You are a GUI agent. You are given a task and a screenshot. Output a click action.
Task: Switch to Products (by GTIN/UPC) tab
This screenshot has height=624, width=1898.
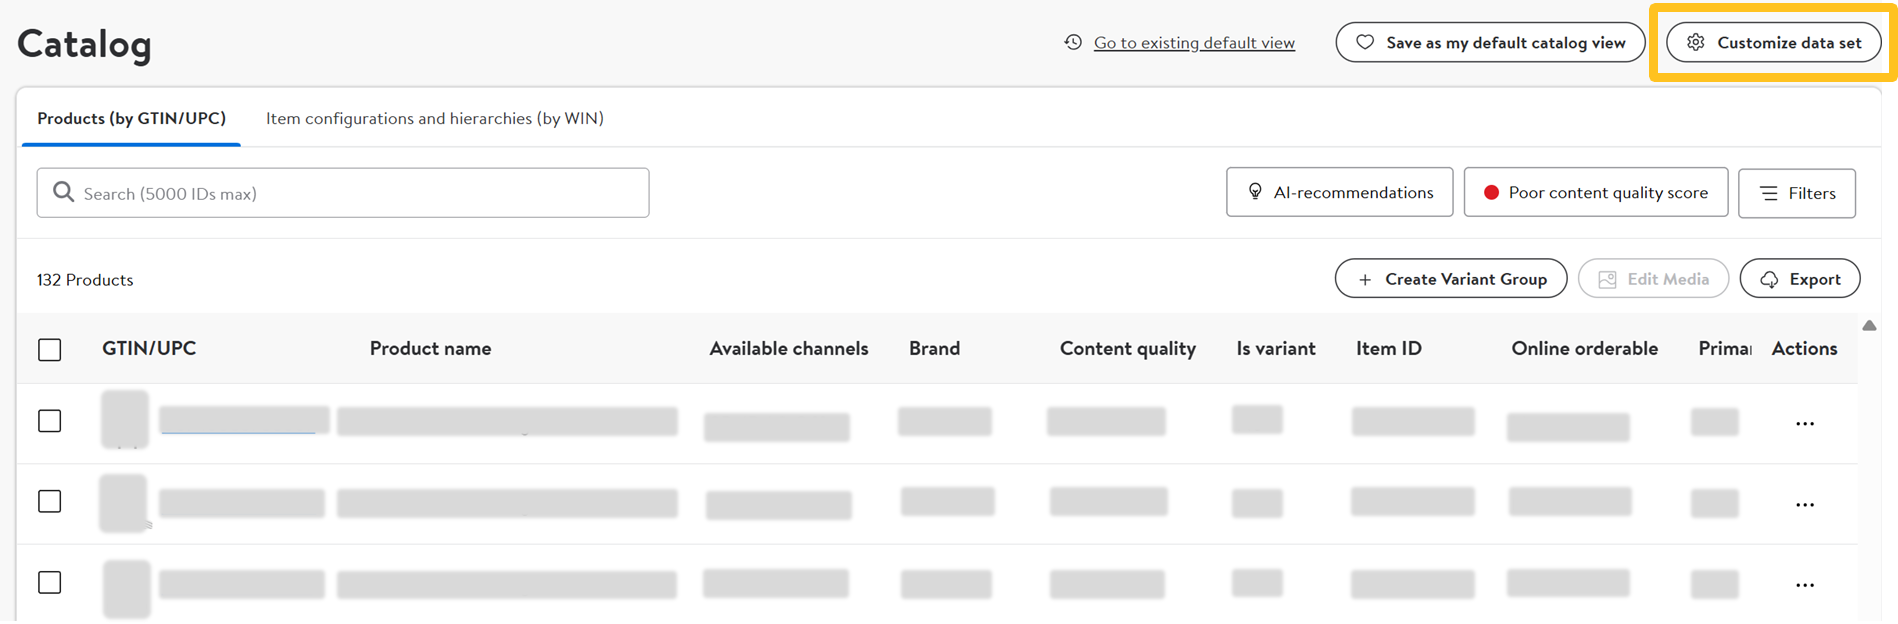click(x=131, y=118)
